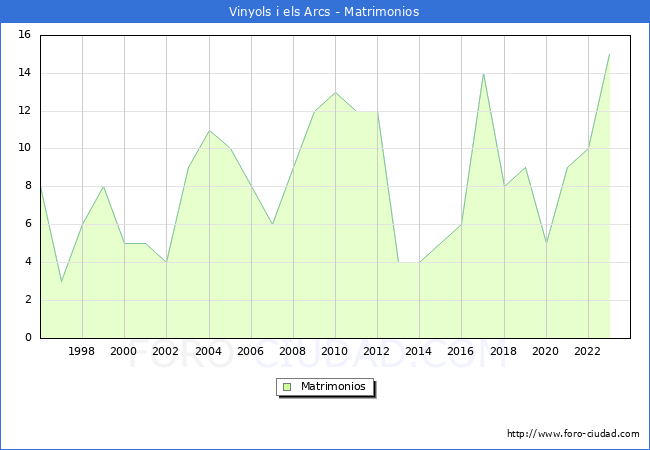The width and height of the screenshot is (650, 450).
Task: Select the 2010 x-axis label
Action: 335,352
